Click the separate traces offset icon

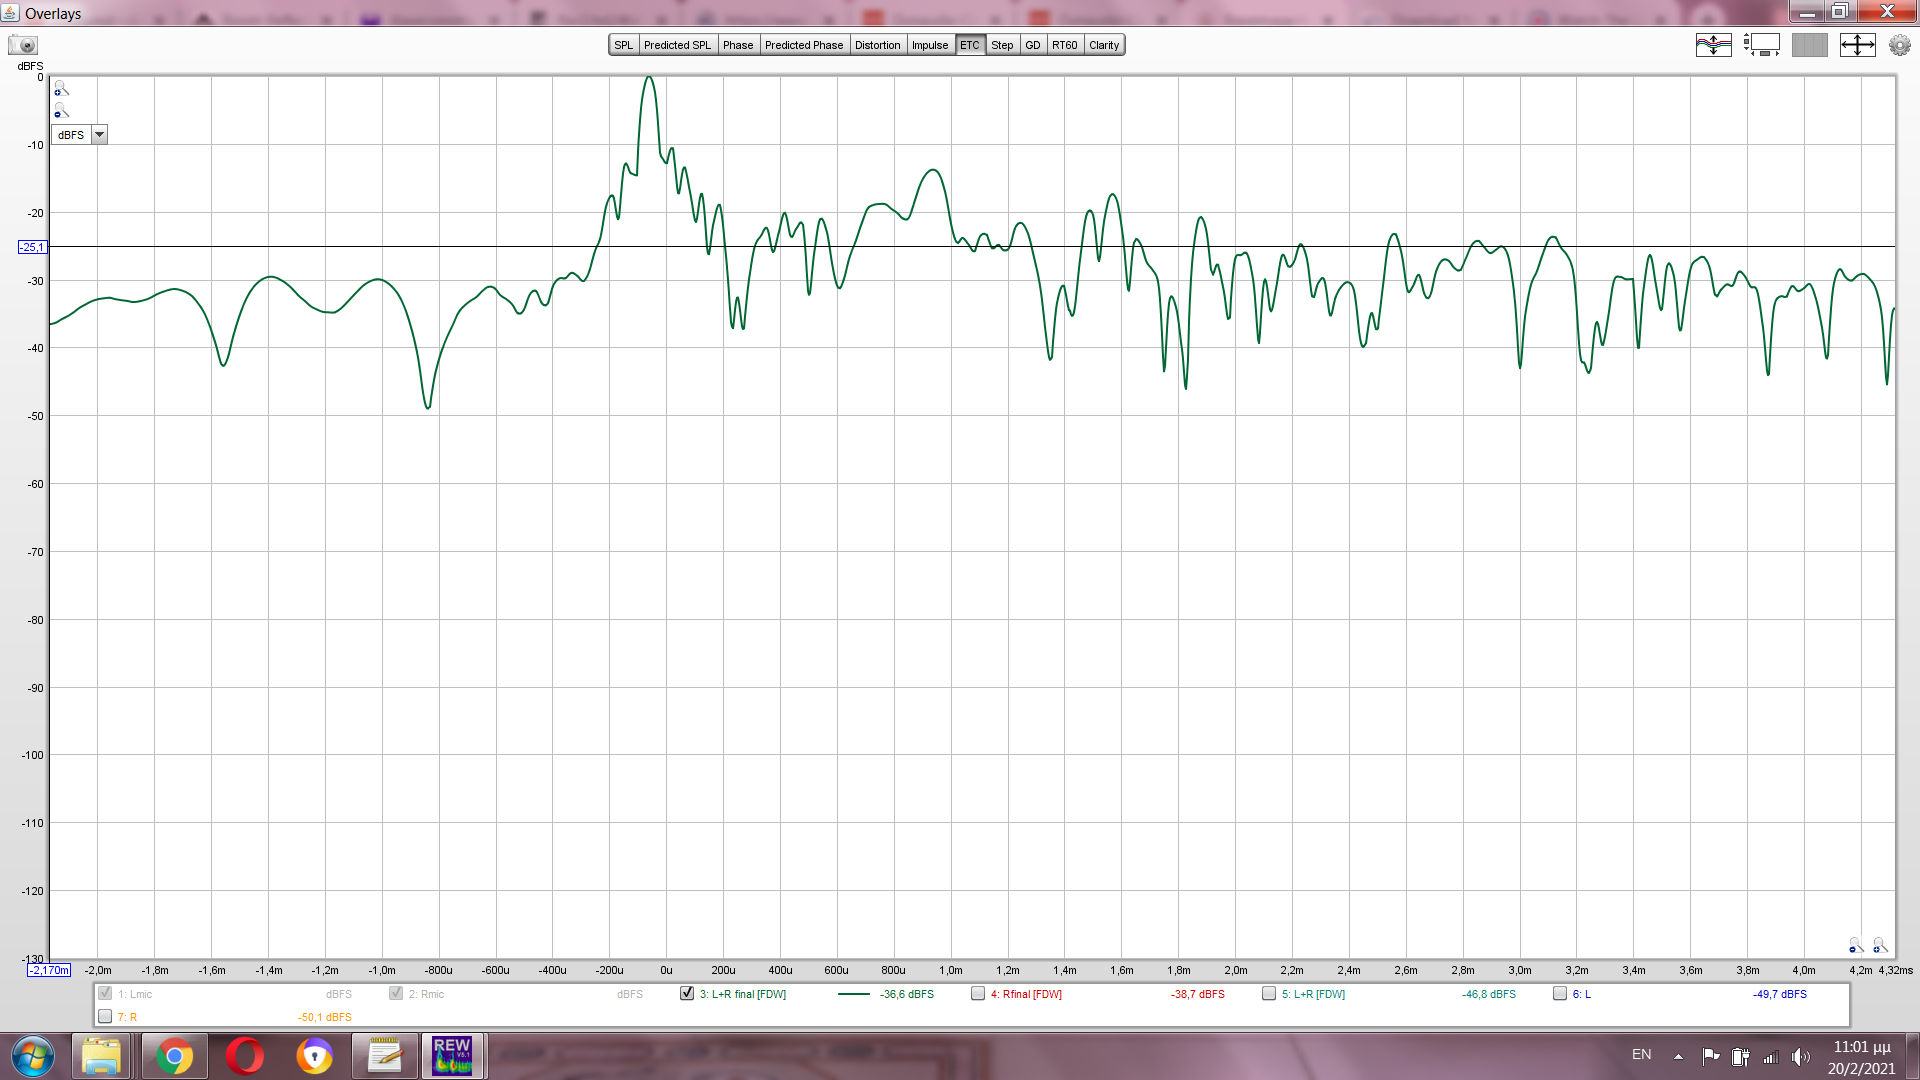coord(1713,45)
